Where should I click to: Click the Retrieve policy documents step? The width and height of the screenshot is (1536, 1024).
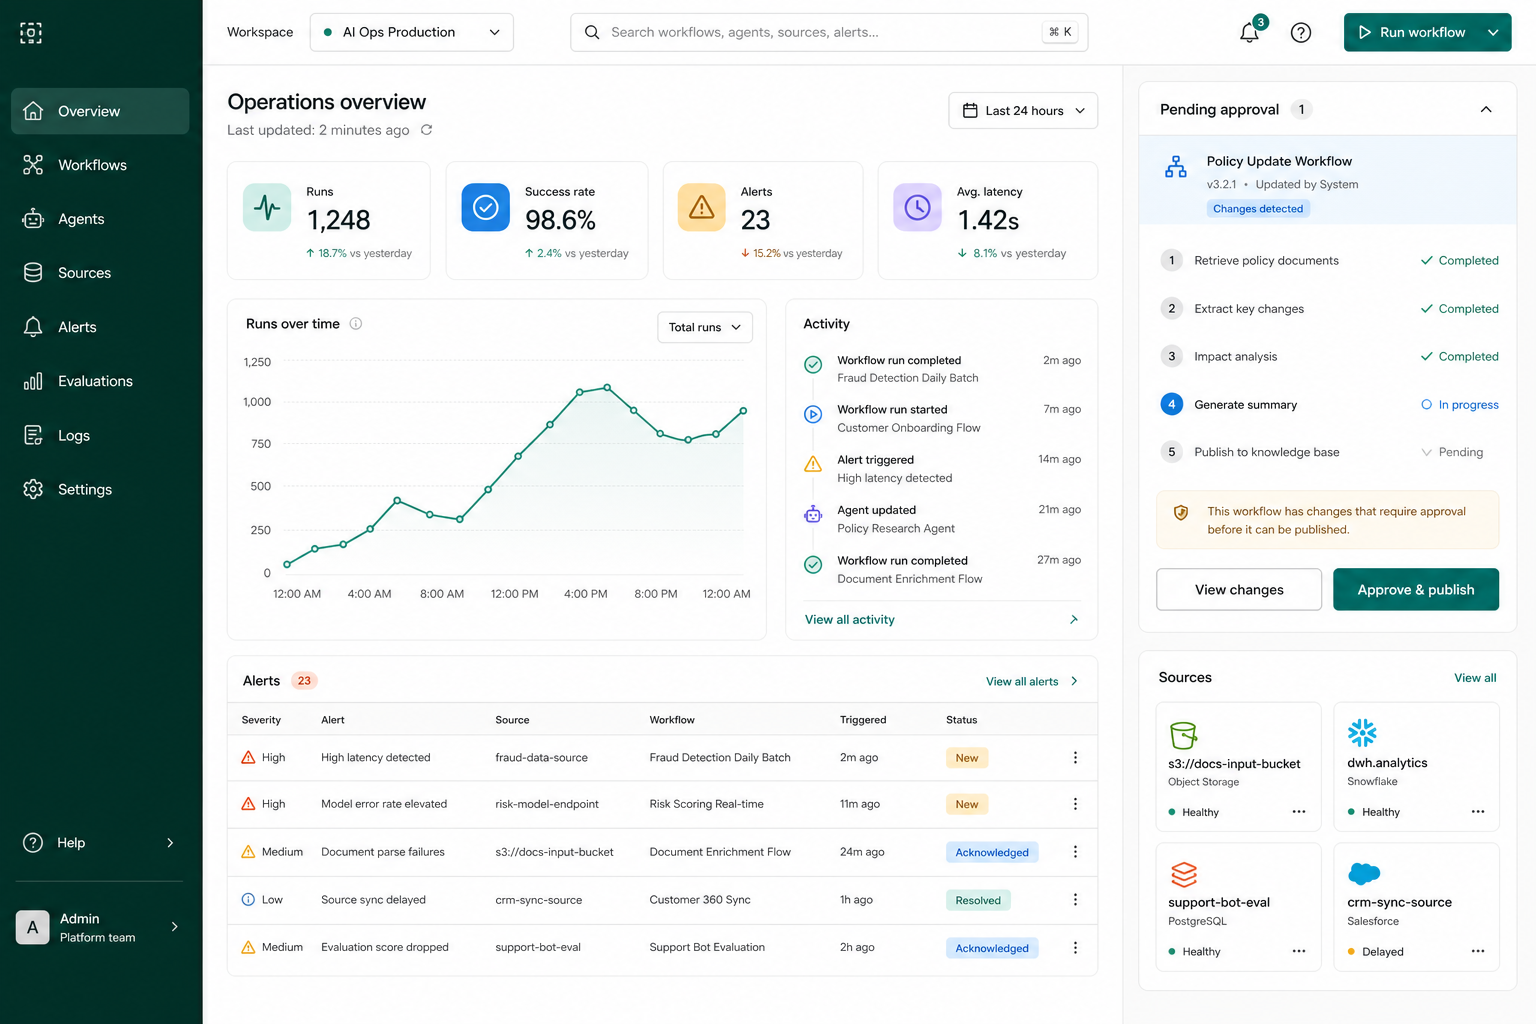tap(1329, 260)
